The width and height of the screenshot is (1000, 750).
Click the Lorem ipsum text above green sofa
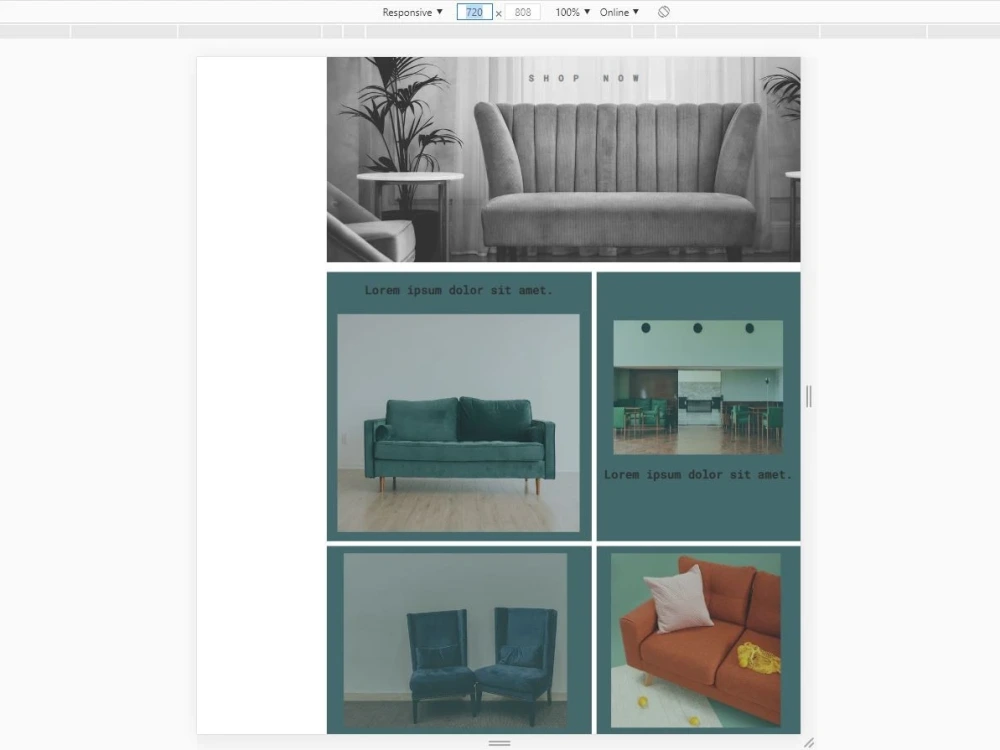point(459,291)
